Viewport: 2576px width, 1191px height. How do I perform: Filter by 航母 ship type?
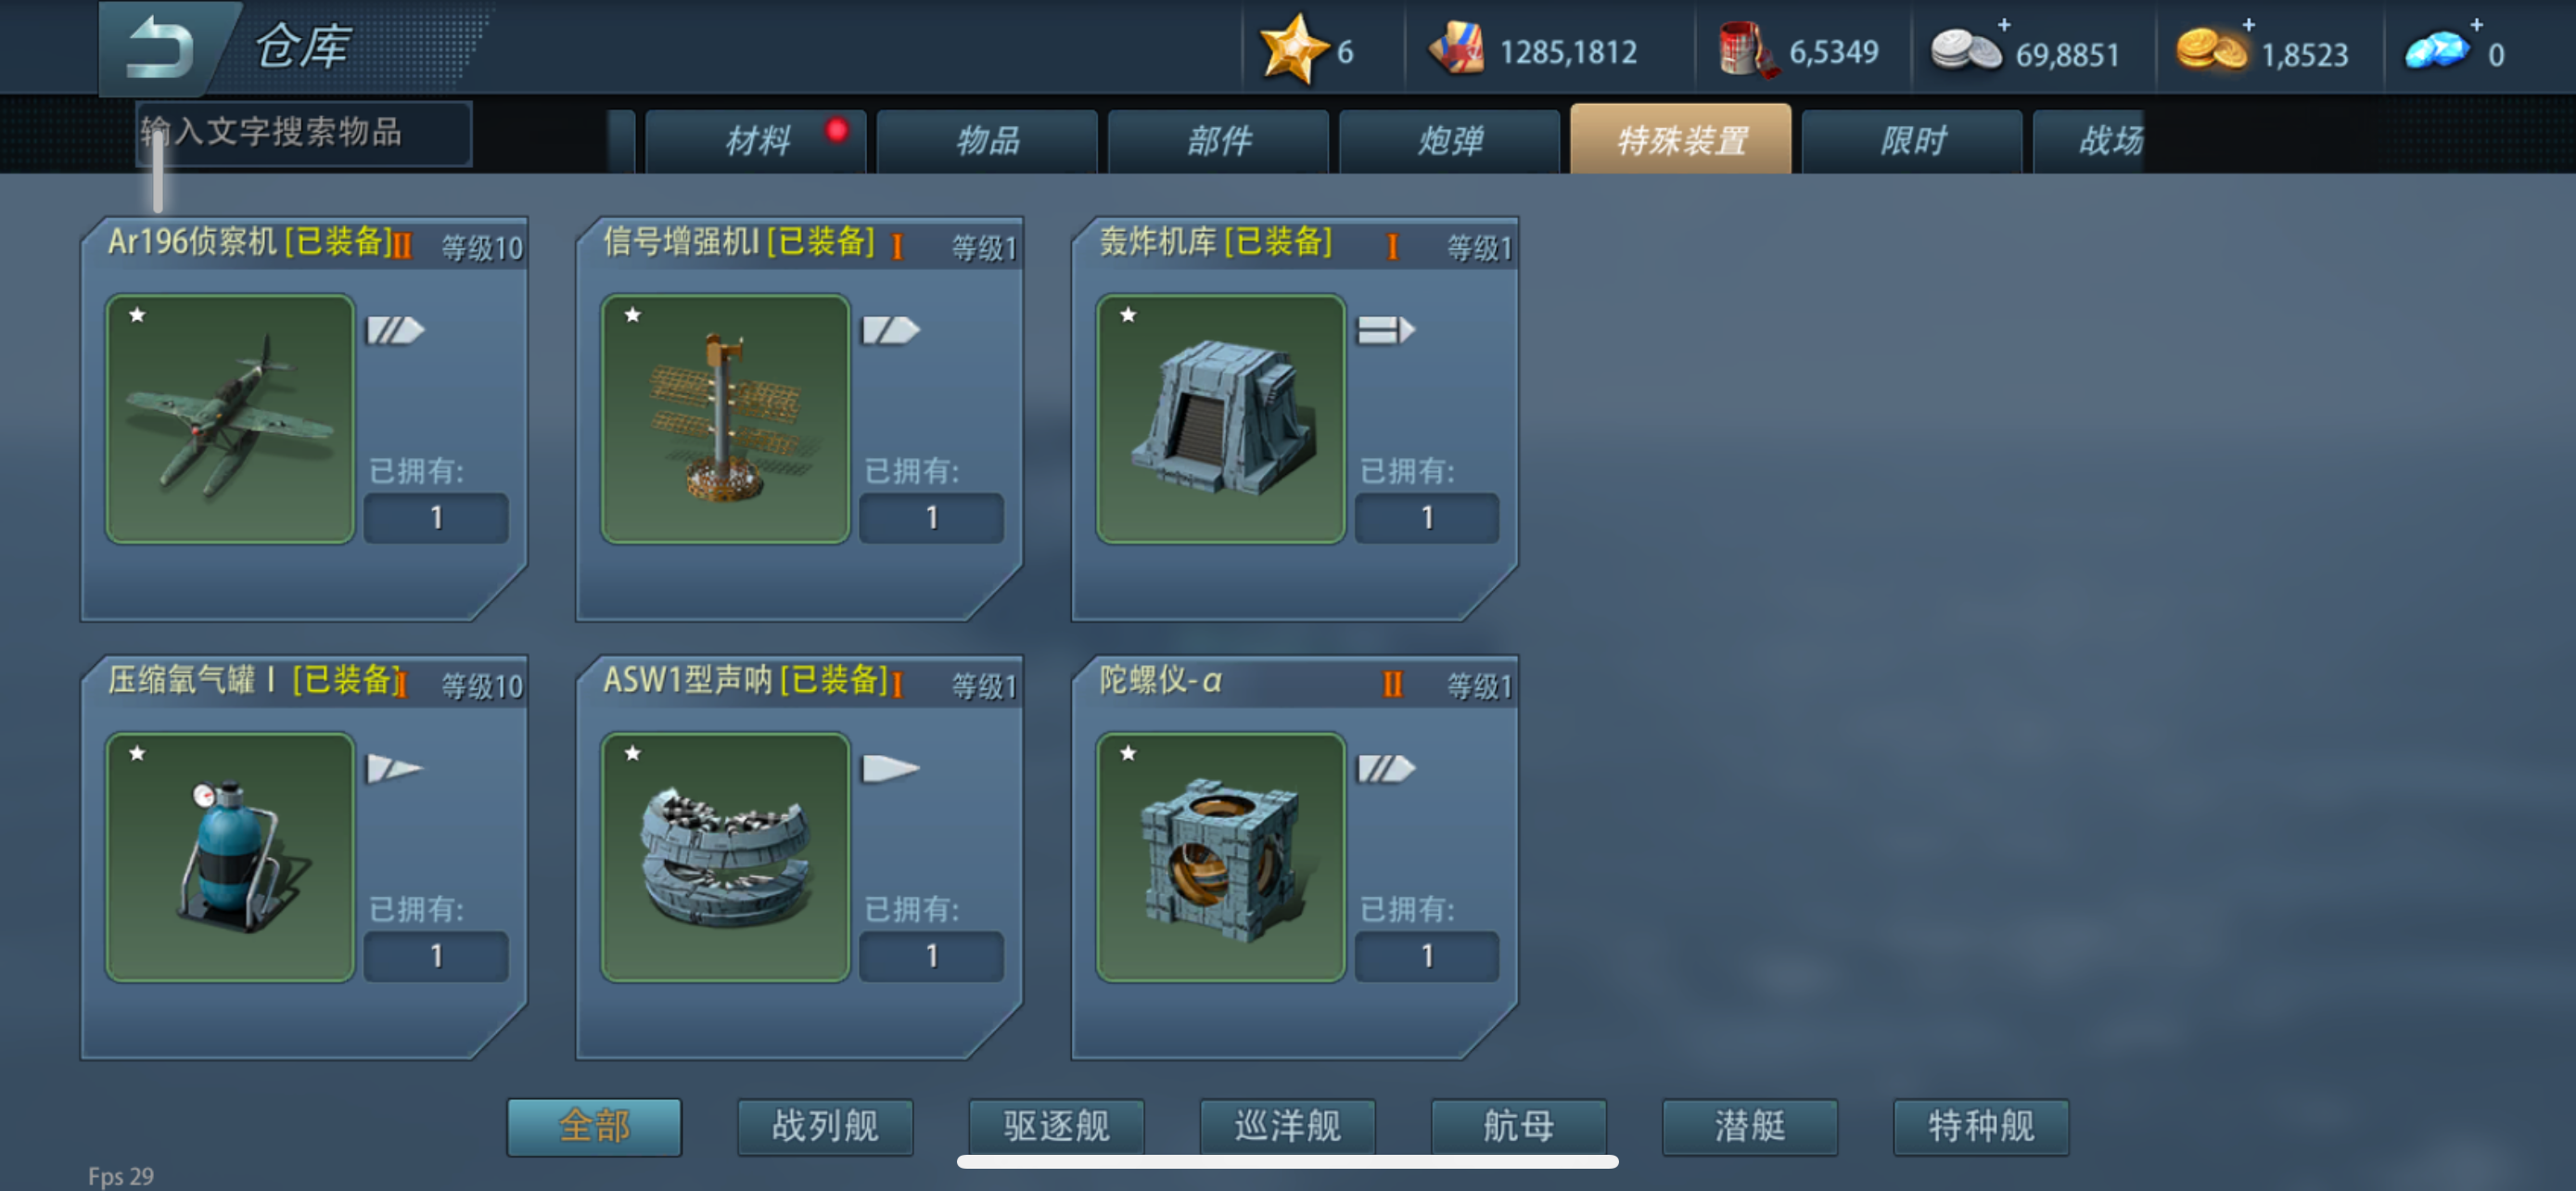(1518, 1127)
